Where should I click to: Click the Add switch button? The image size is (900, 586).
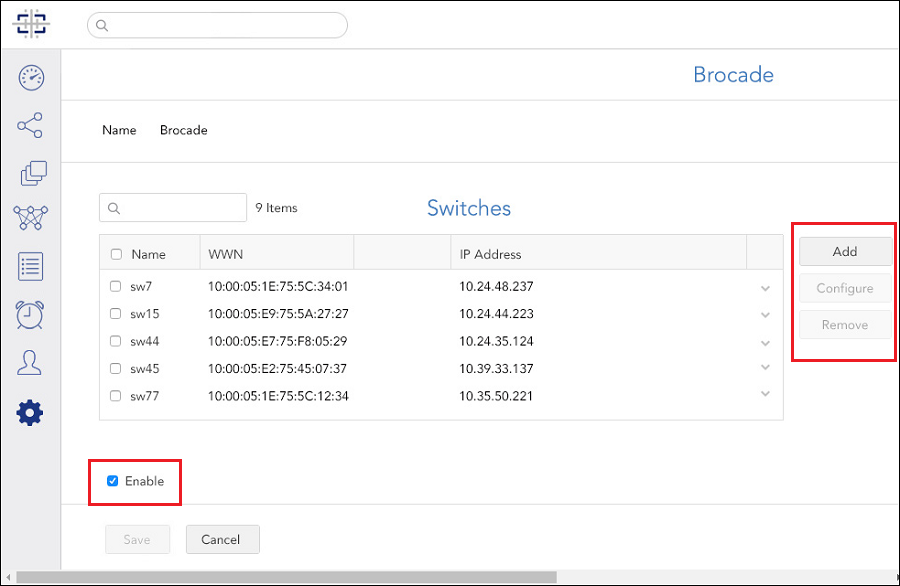pyautogui.click(x=845, y=251)
